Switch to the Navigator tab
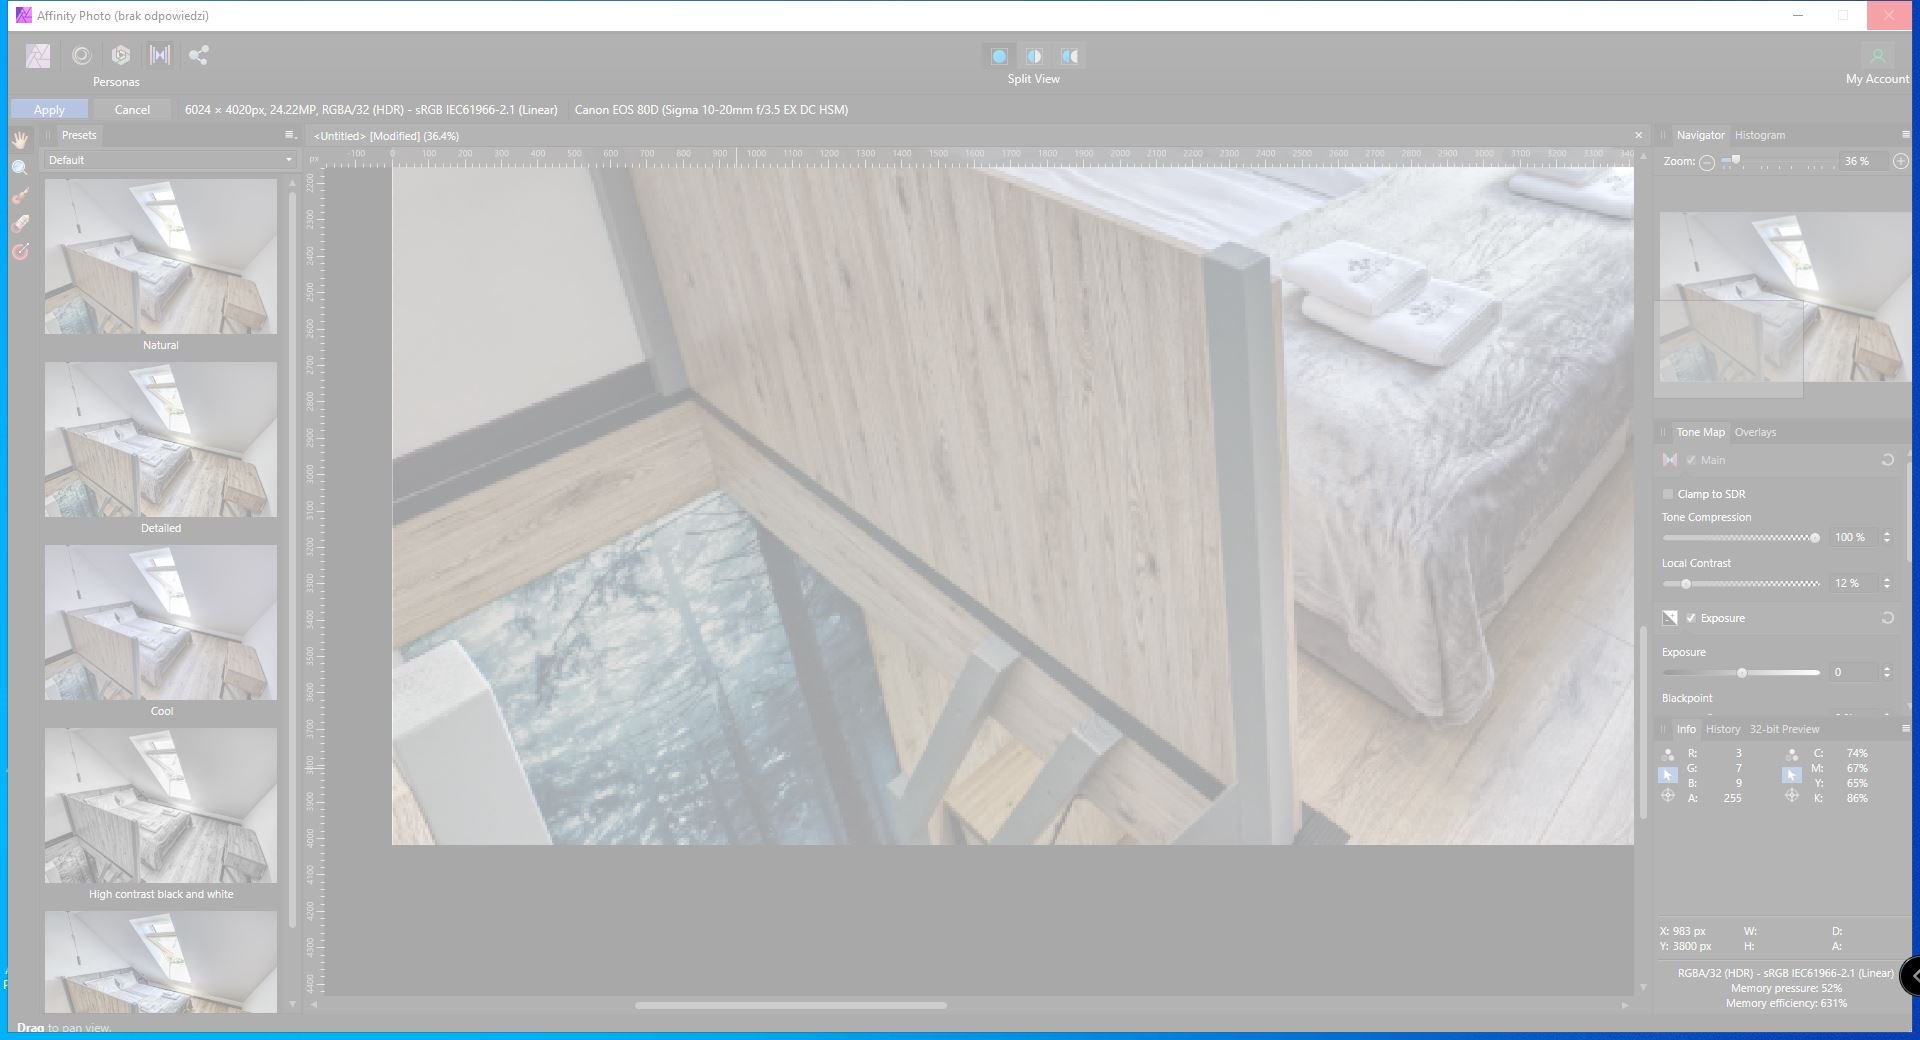 [x=1700, y=135]
